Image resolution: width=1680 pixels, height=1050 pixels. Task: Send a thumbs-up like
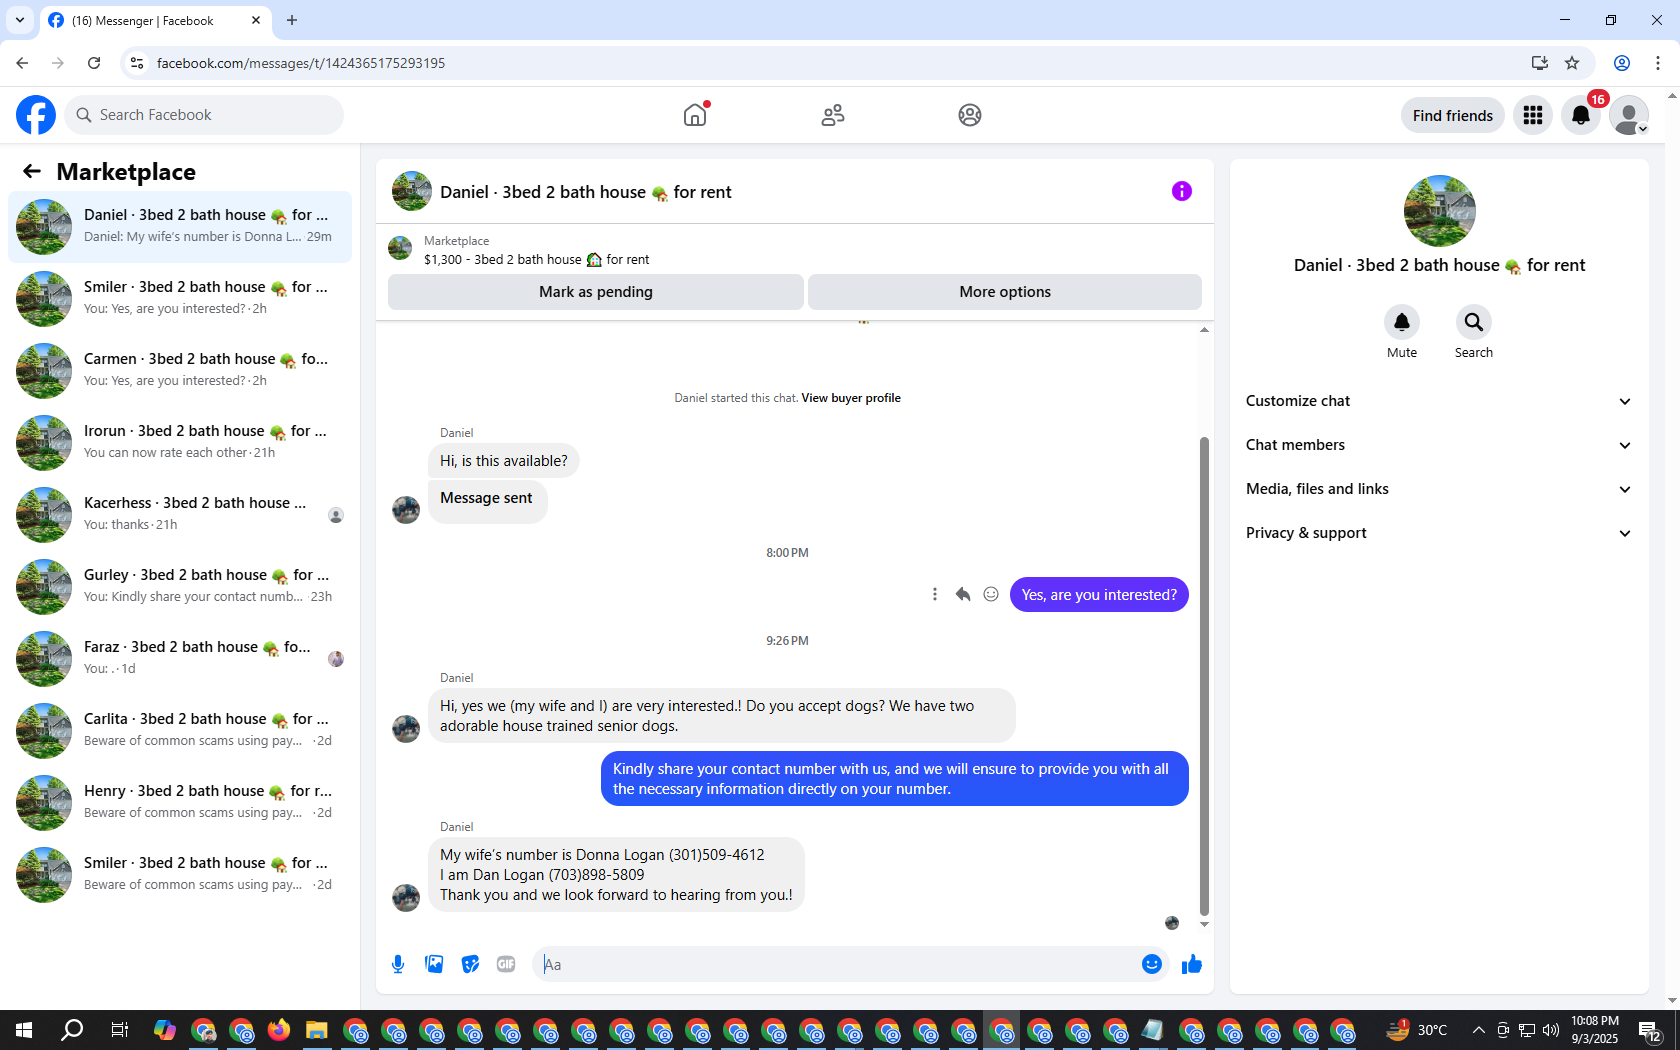(x=1192, y=964)
